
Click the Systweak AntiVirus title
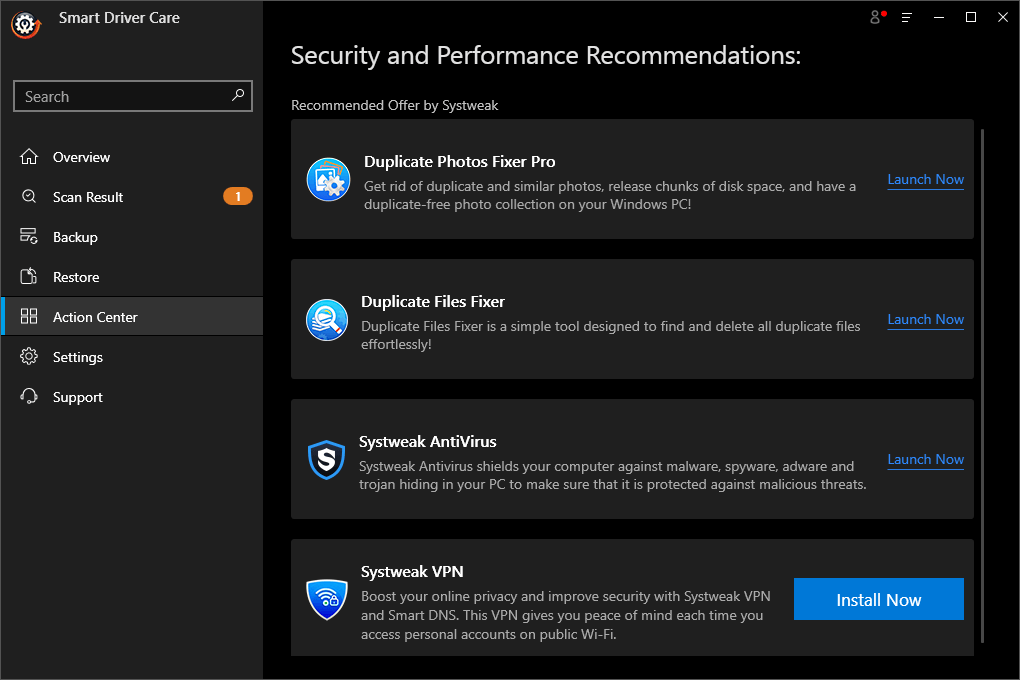(x=427, y=442)
